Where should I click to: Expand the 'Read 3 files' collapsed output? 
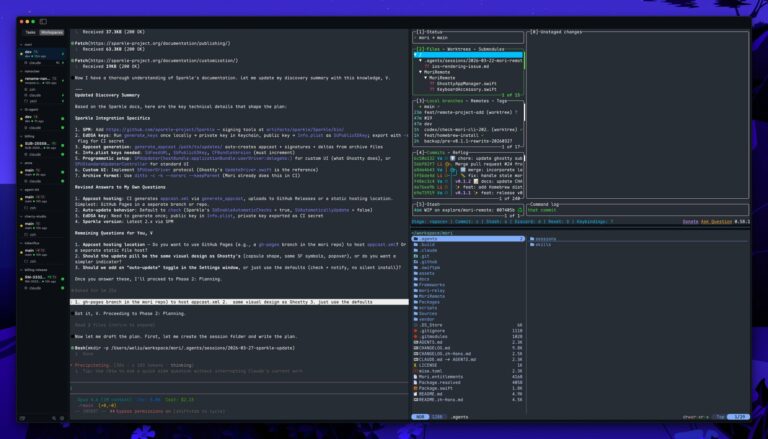[x=115, y=325]
